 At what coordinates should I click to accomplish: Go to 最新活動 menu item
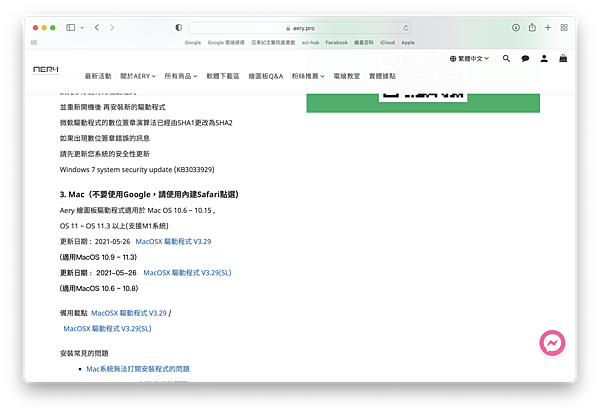click(98, 76)
